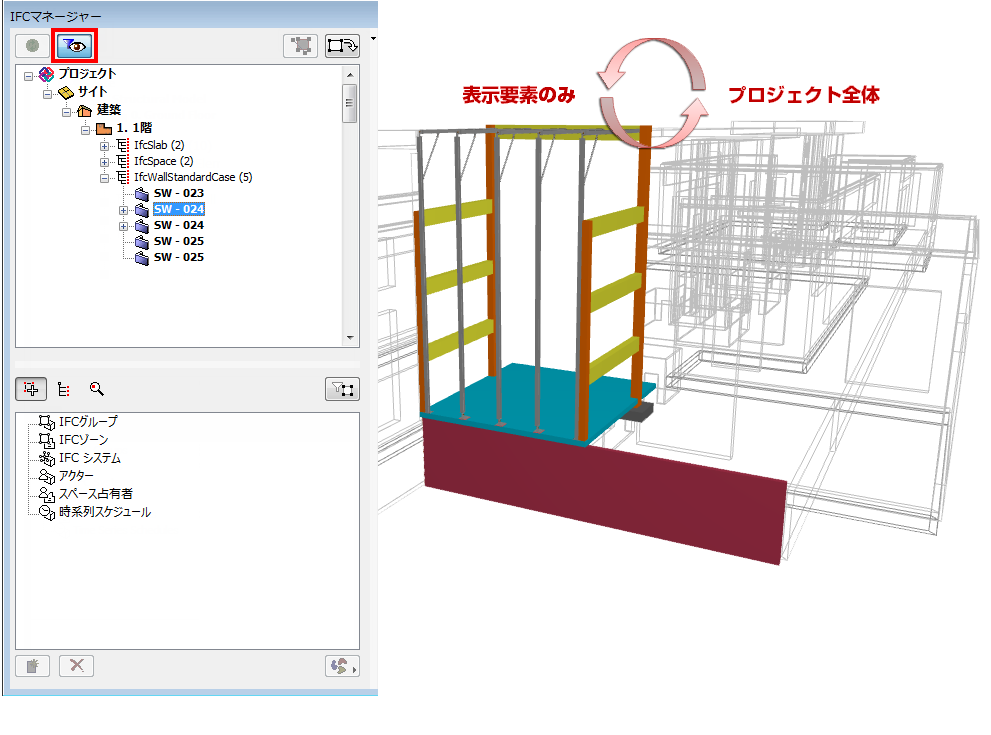Select the grayed project scope icon beside the eye
This screenshot has width=991, height=735.
[31, 43]
